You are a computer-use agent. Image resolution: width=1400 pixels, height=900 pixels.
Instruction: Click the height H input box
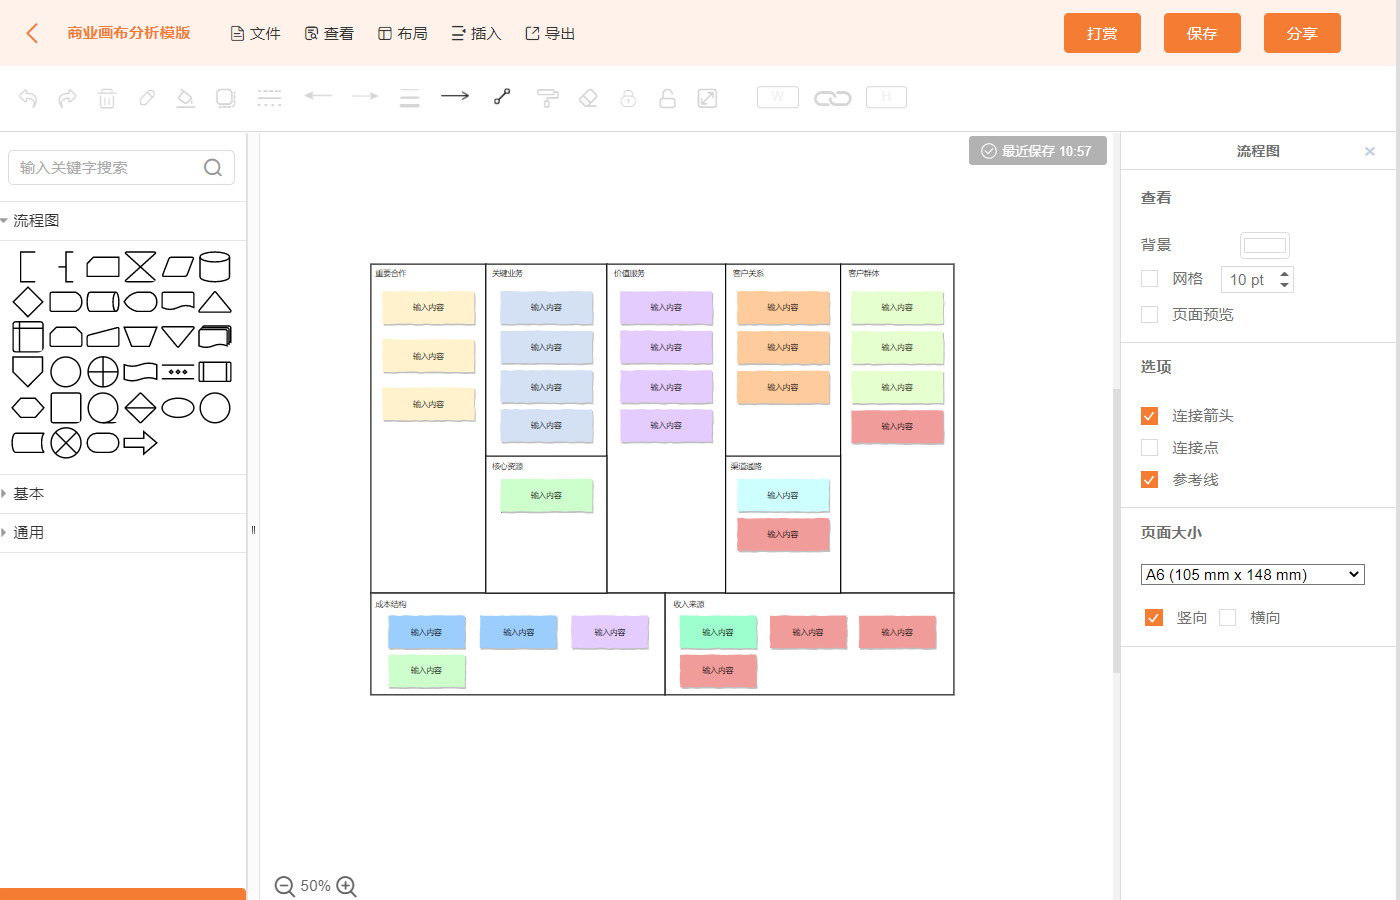click(x=886, y=97)
